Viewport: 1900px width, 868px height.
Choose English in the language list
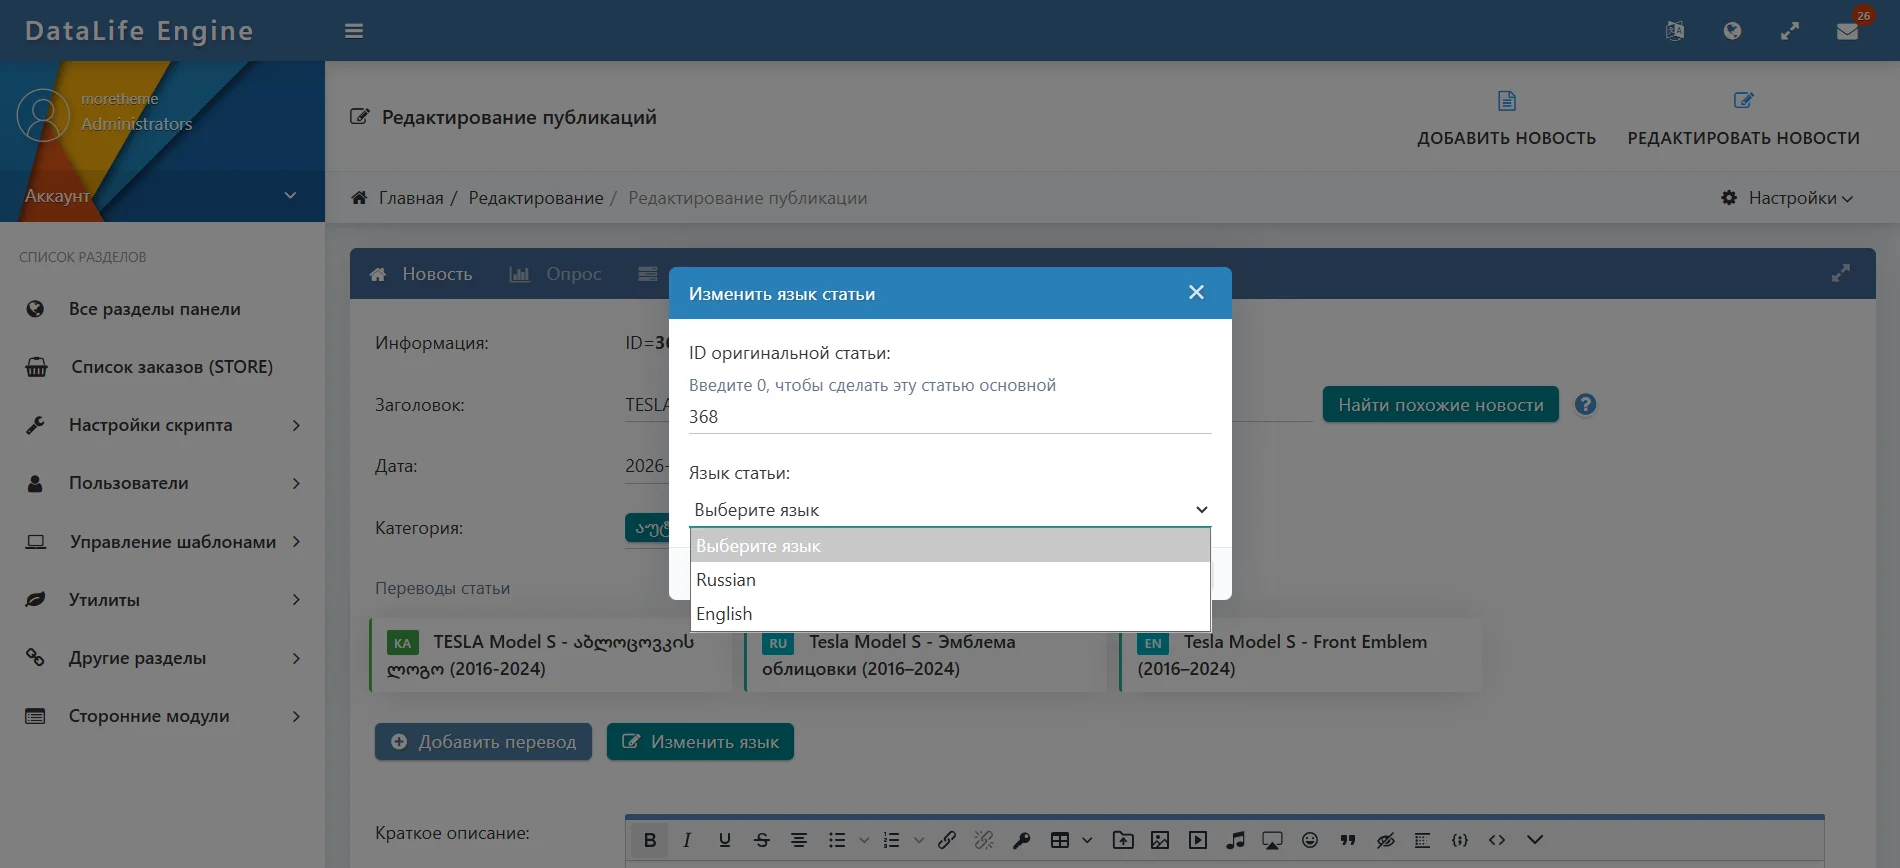(x=724, y=614)
